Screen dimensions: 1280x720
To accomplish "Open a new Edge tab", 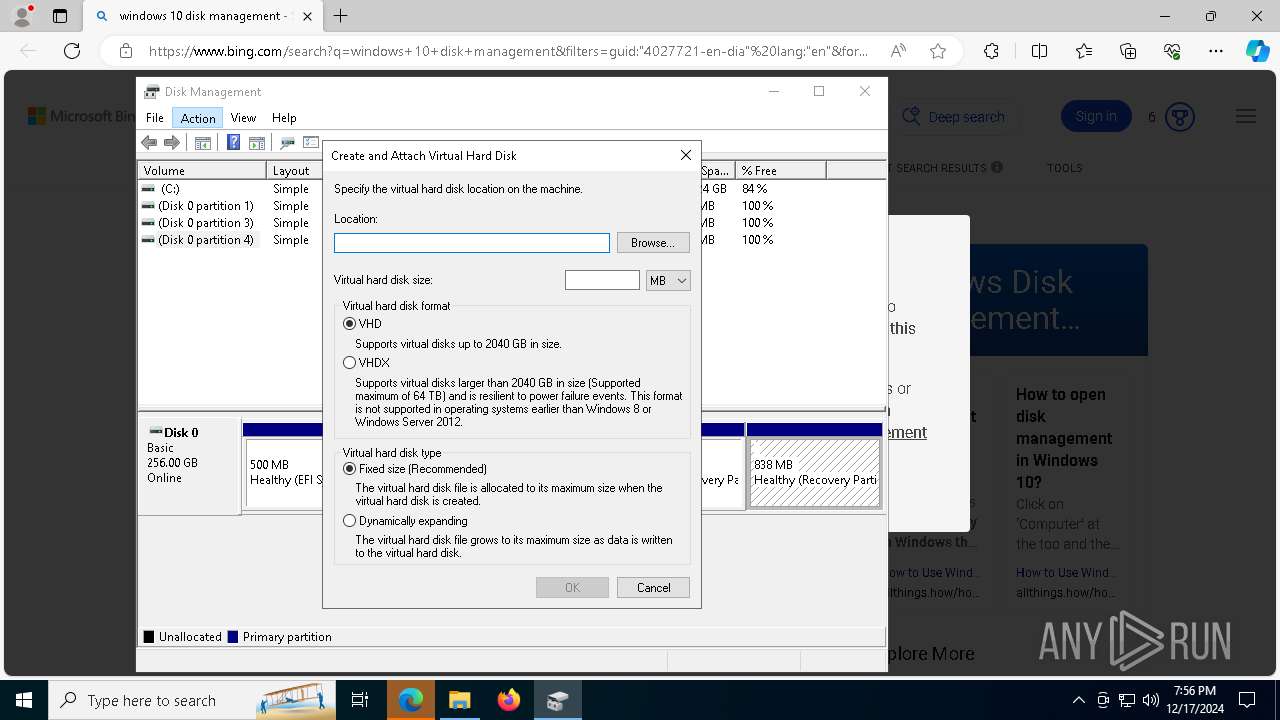I will (x=341, y=16).
